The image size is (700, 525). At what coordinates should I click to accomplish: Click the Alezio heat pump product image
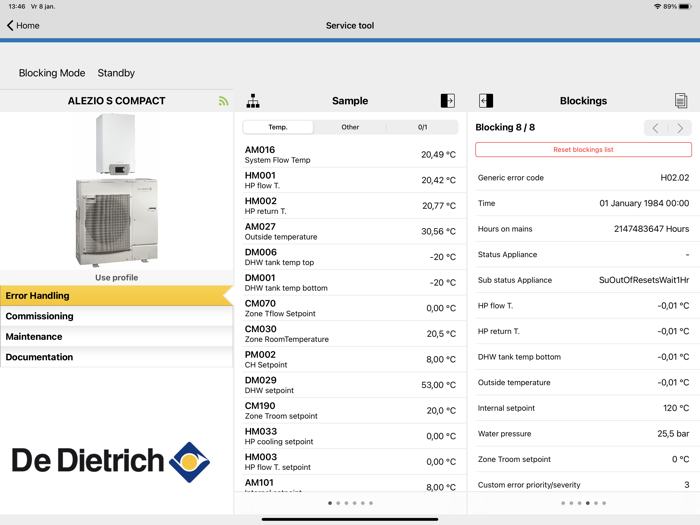click(117, 190)
